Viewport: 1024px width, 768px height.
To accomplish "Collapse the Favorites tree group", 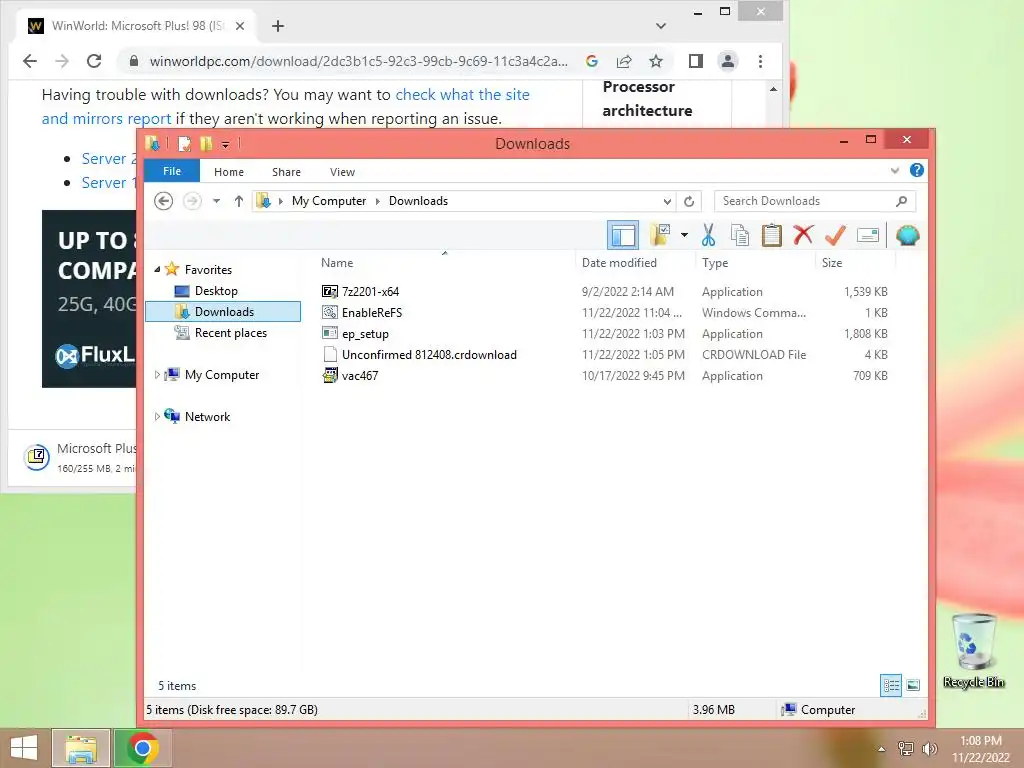I will pyautogui.click(x=157, y=269).
